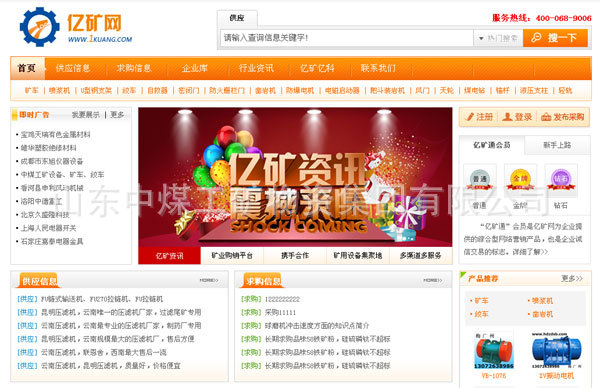Click the 注册 button
This screenshot has height=388, width=600.
click(479, 117)
